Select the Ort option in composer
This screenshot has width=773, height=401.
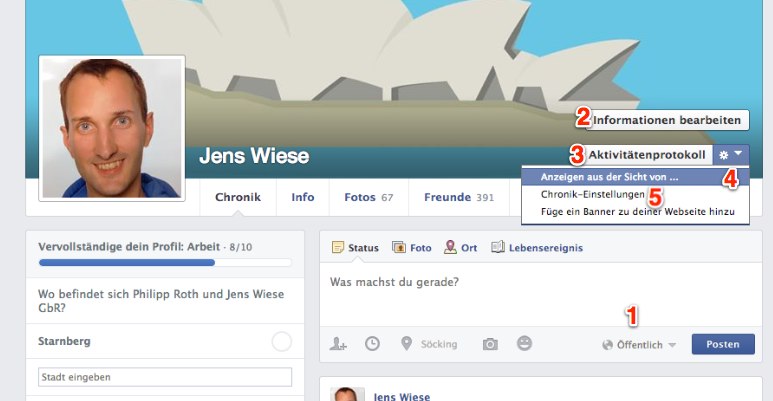coord(460,248)
